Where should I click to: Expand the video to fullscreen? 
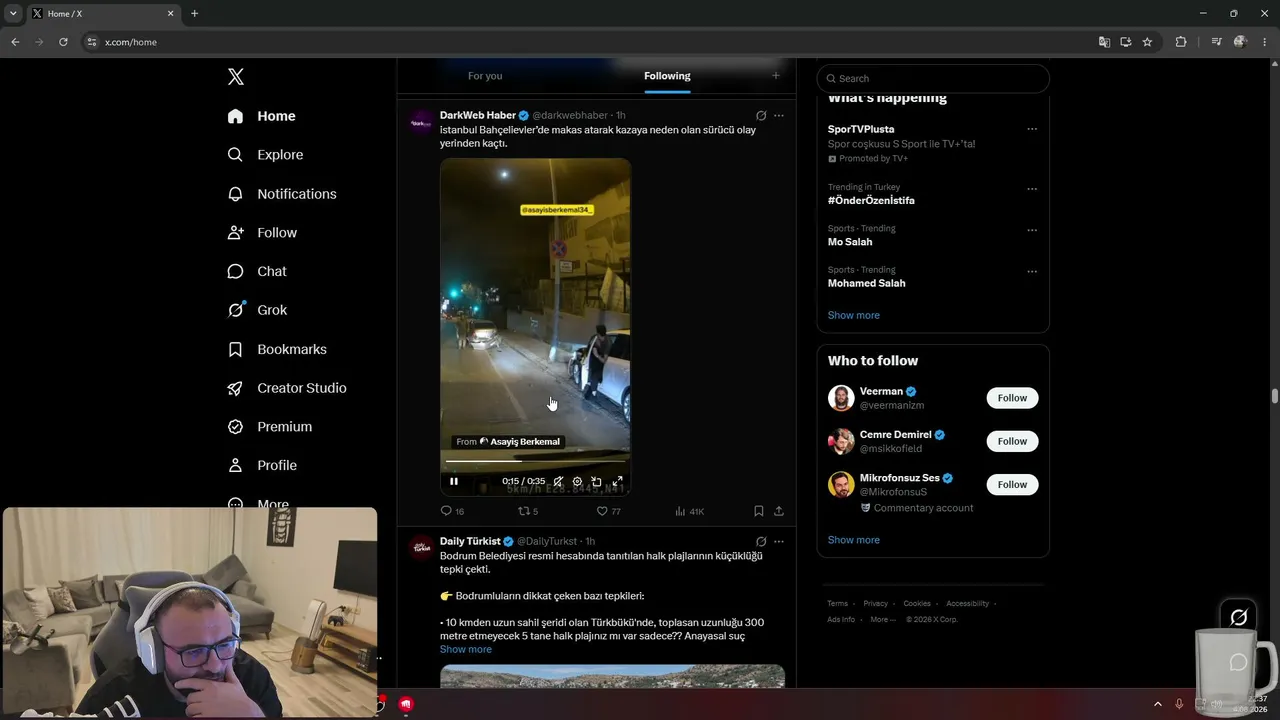click(618, 481)
